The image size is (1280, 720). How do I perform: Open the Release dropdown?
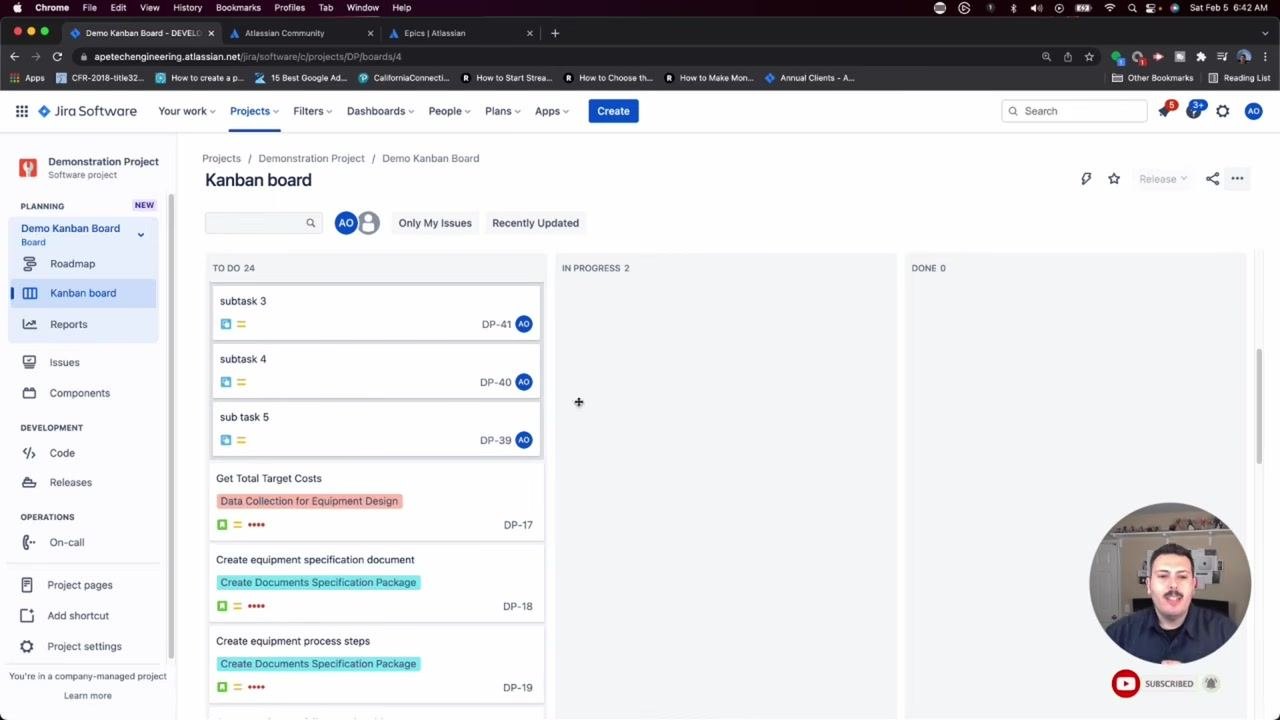click(x=1163, y=179)
